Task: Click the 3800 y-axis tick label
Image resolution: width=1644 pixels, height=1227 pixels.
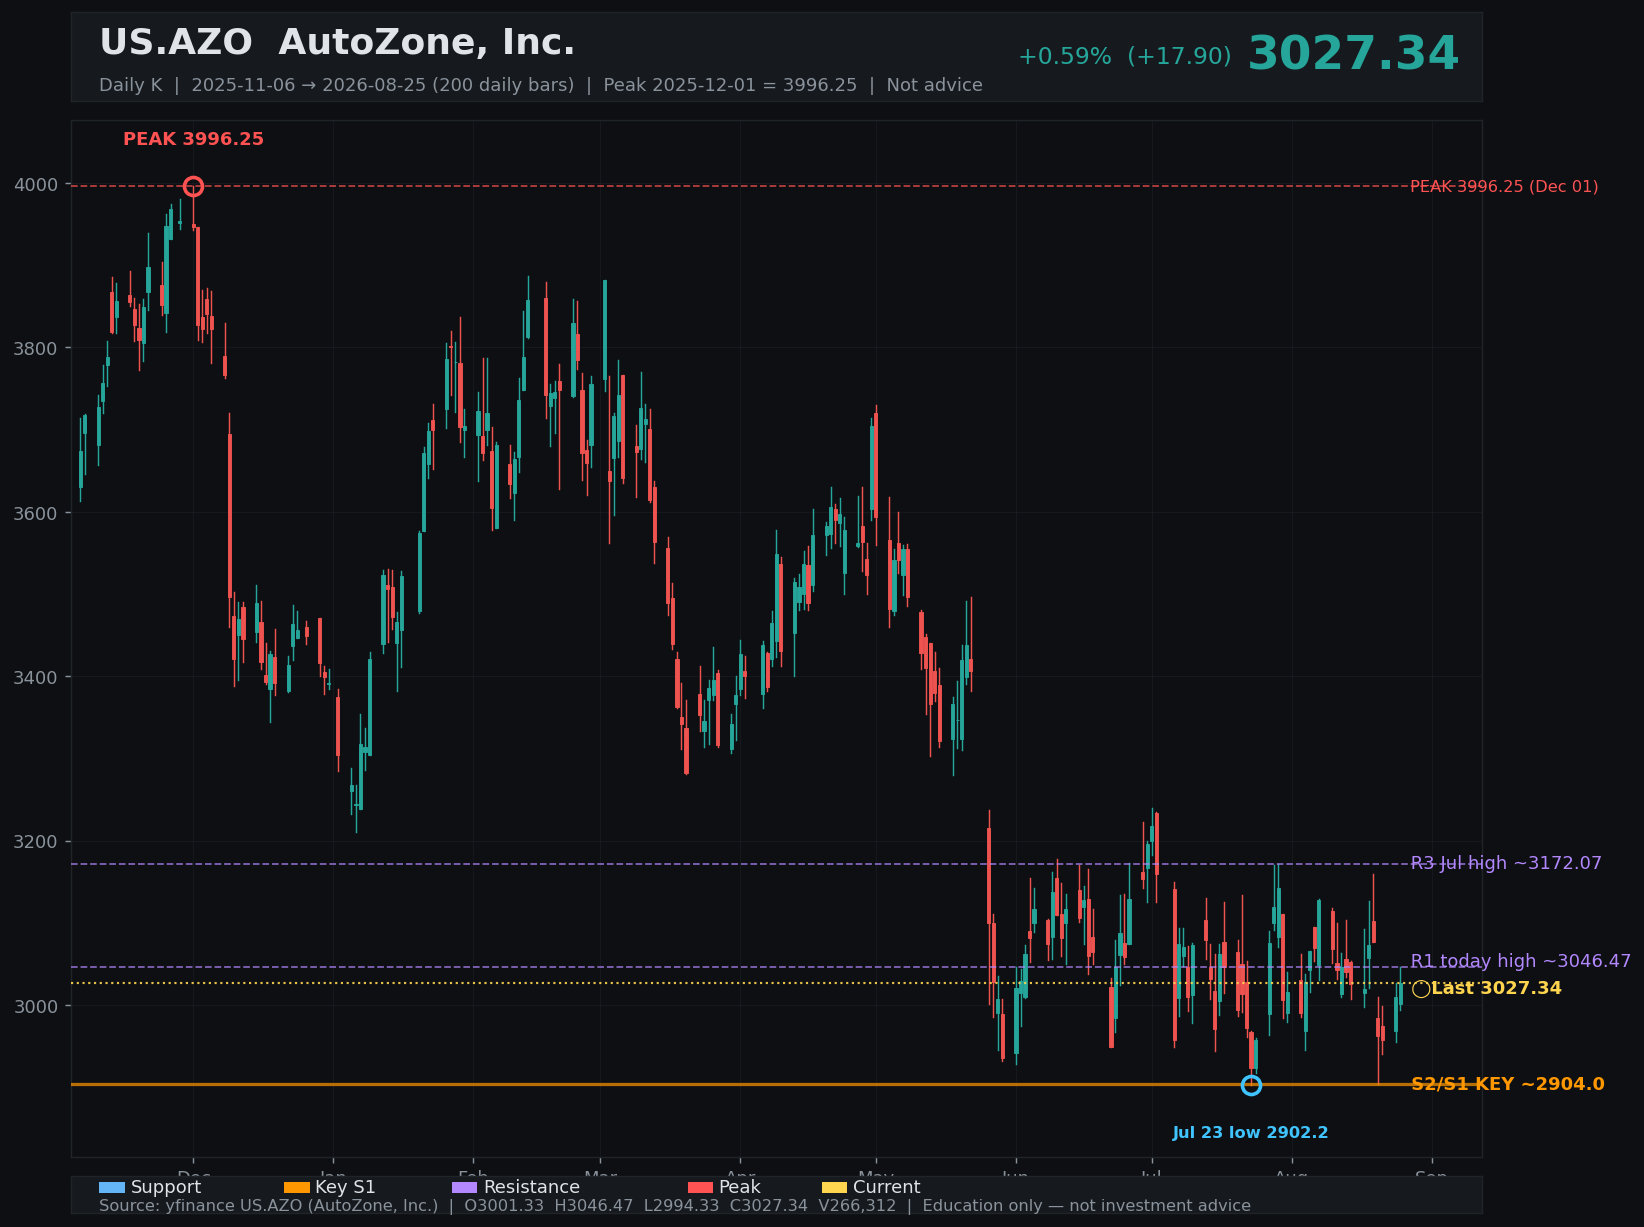Action: [37, 349]
